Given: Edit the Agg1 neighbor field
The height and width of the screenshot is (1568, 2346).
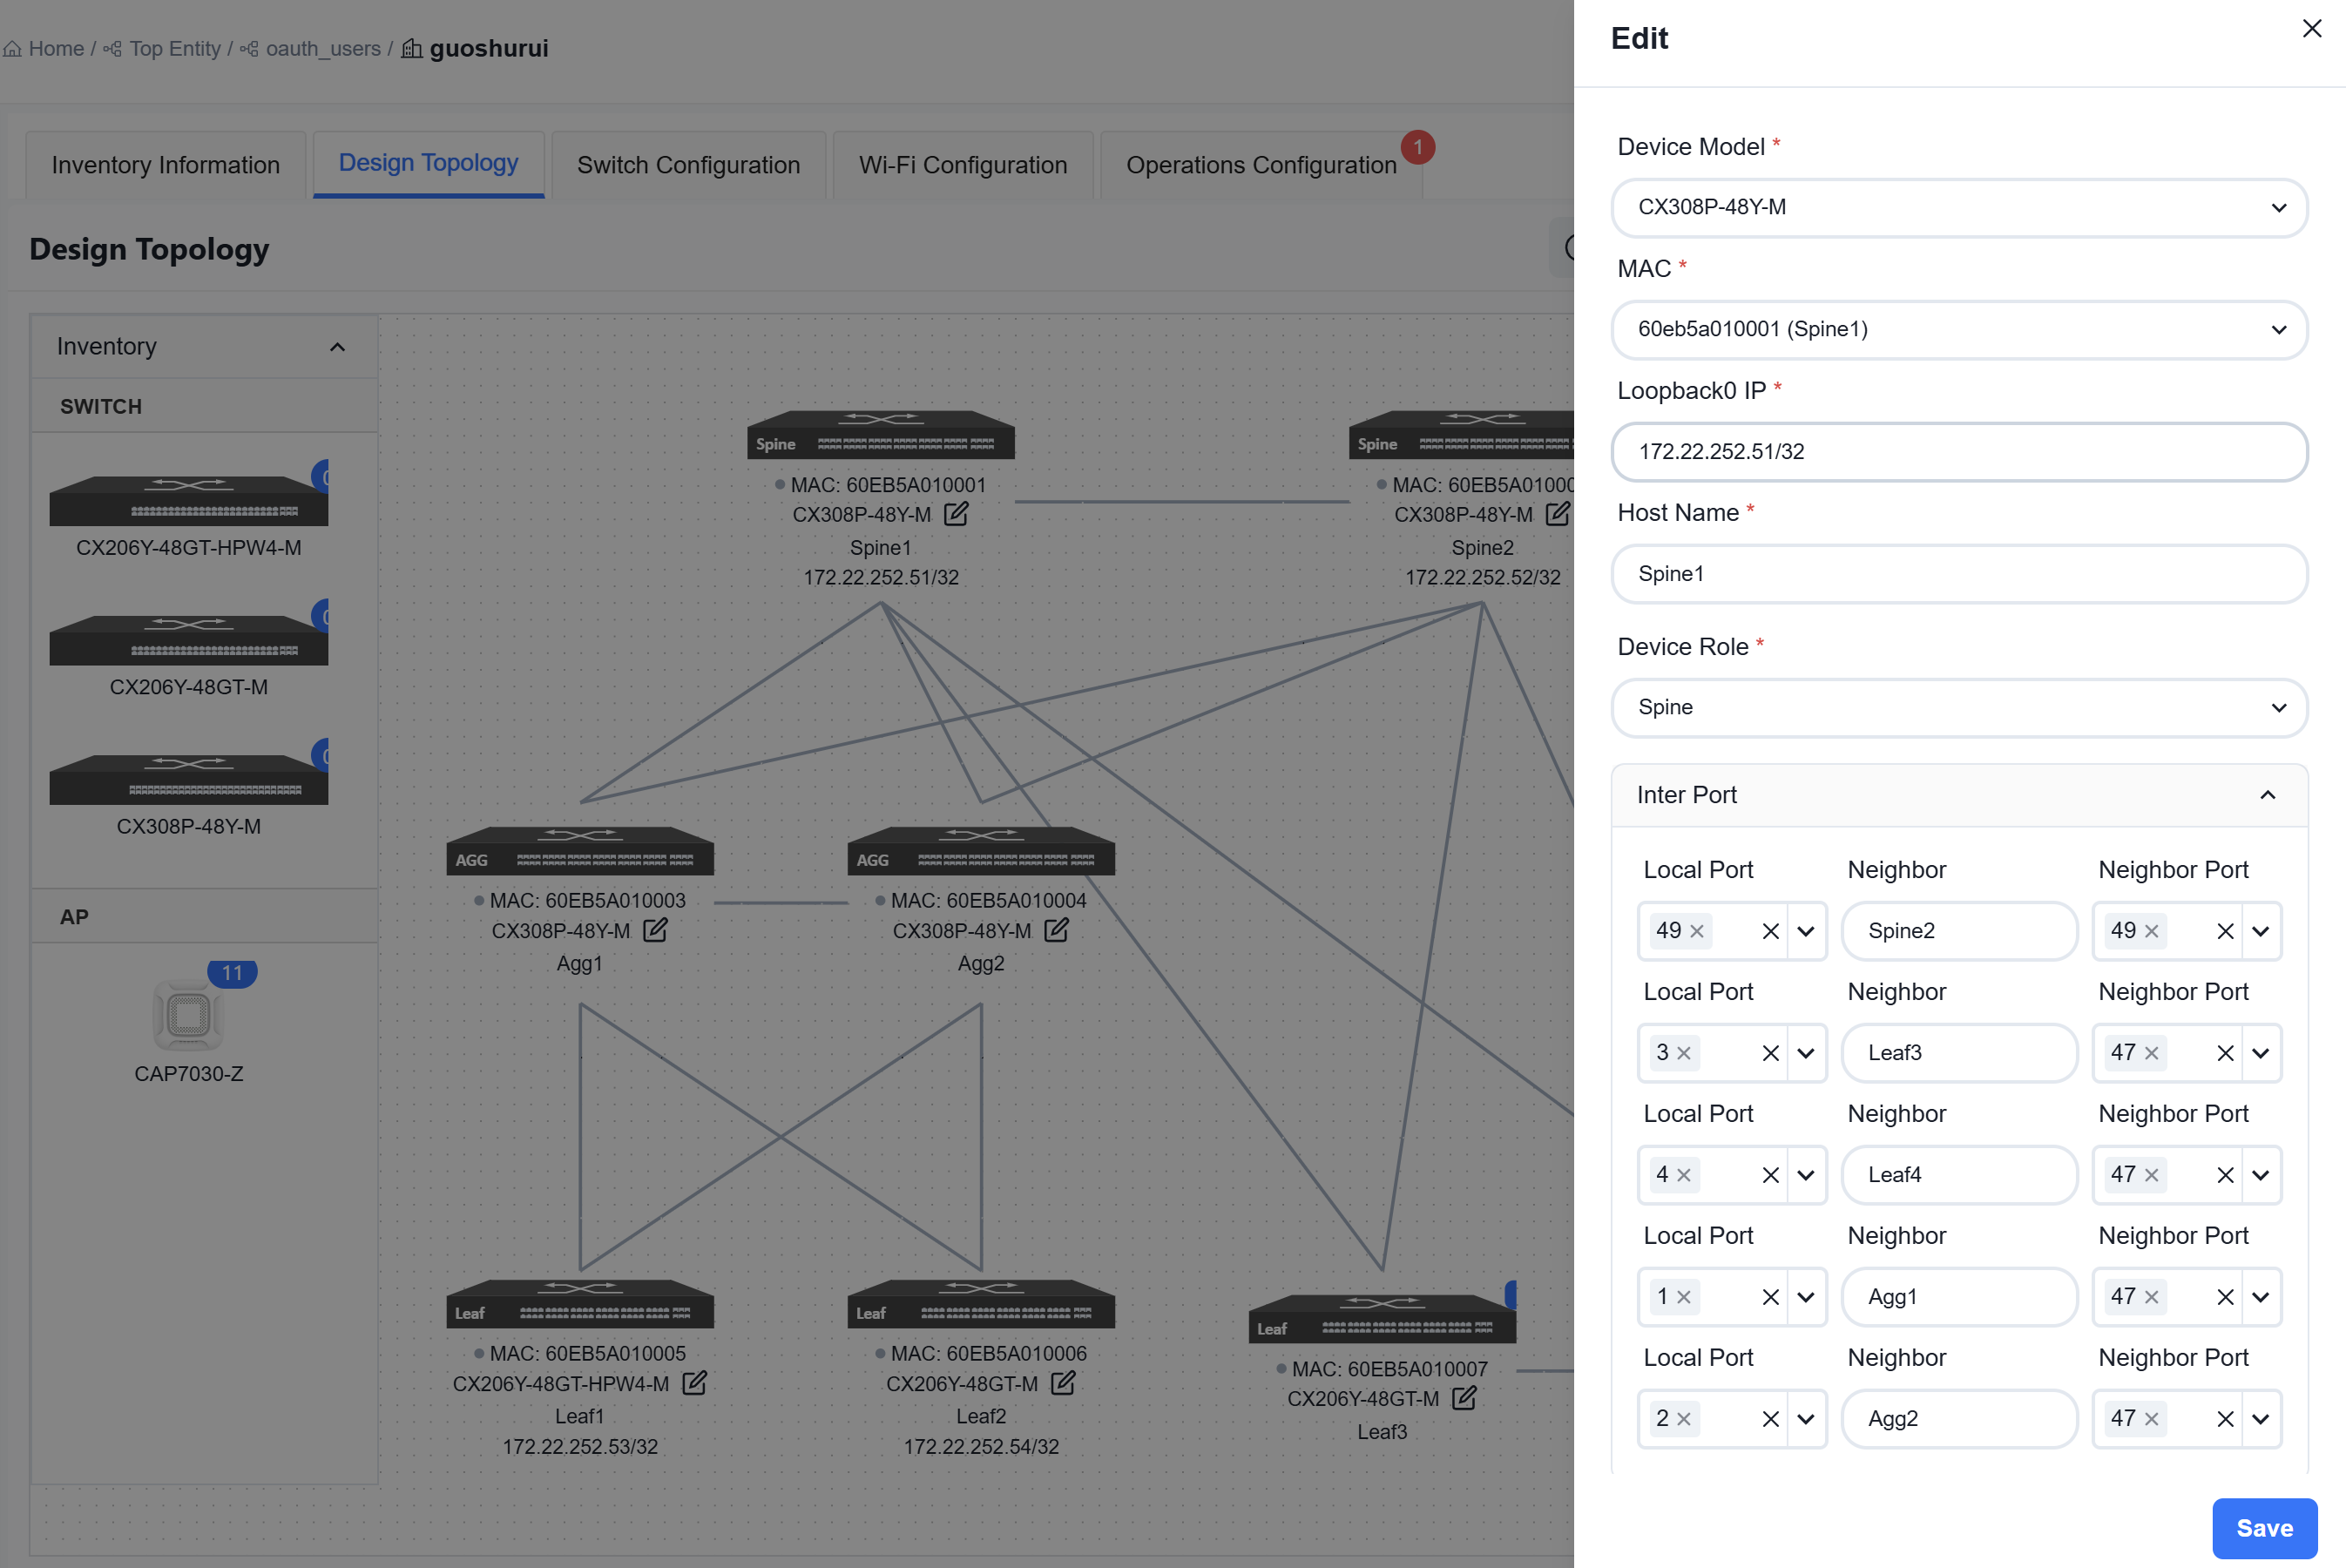Looking at the screenshot, I should click(x=1959, y=1298).
